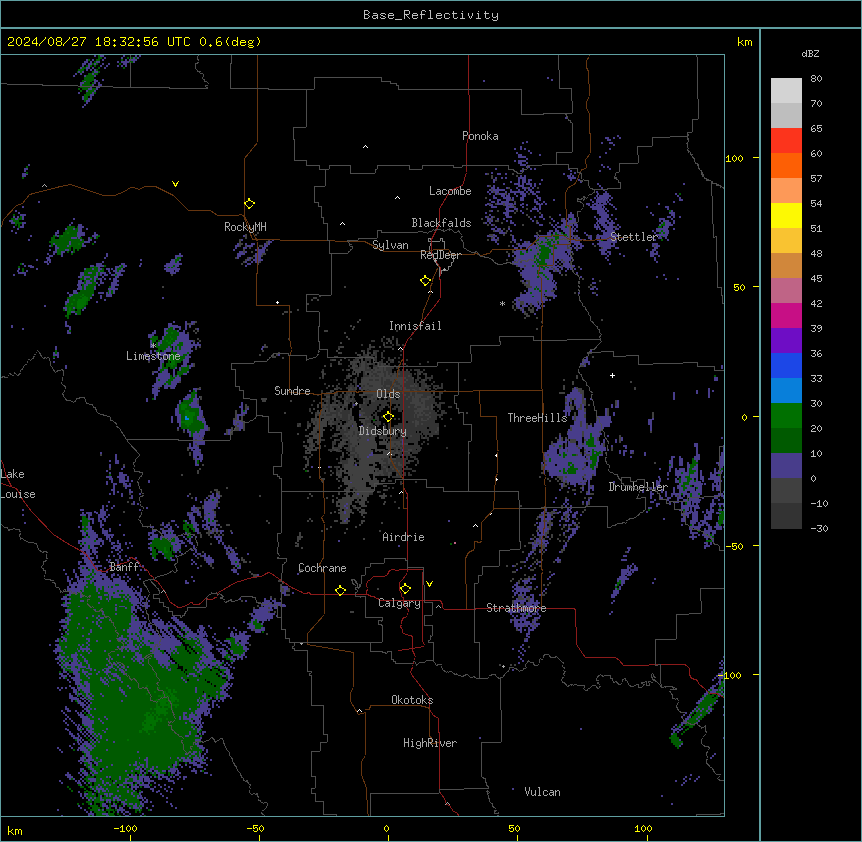The width and height of the screenshot is (862, 842).
Task: Click the Calgary city label
Action: pyautogui.click(x=399, y=603)
